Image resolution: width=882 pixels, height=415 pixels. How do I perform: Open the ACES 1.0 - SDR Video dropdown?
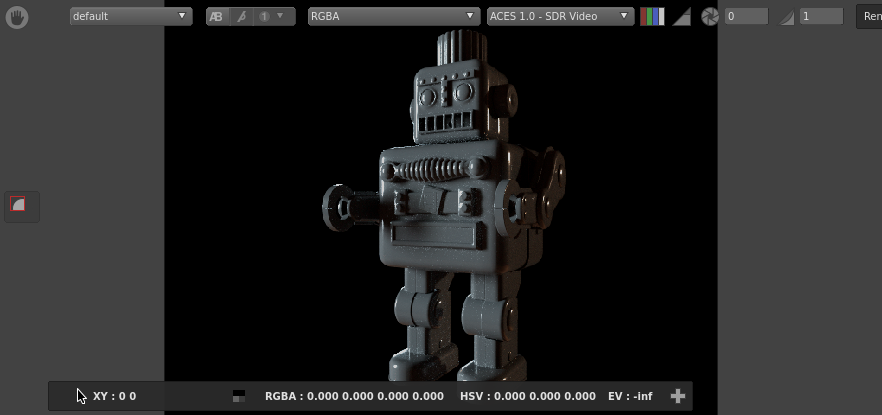[559, 17]
